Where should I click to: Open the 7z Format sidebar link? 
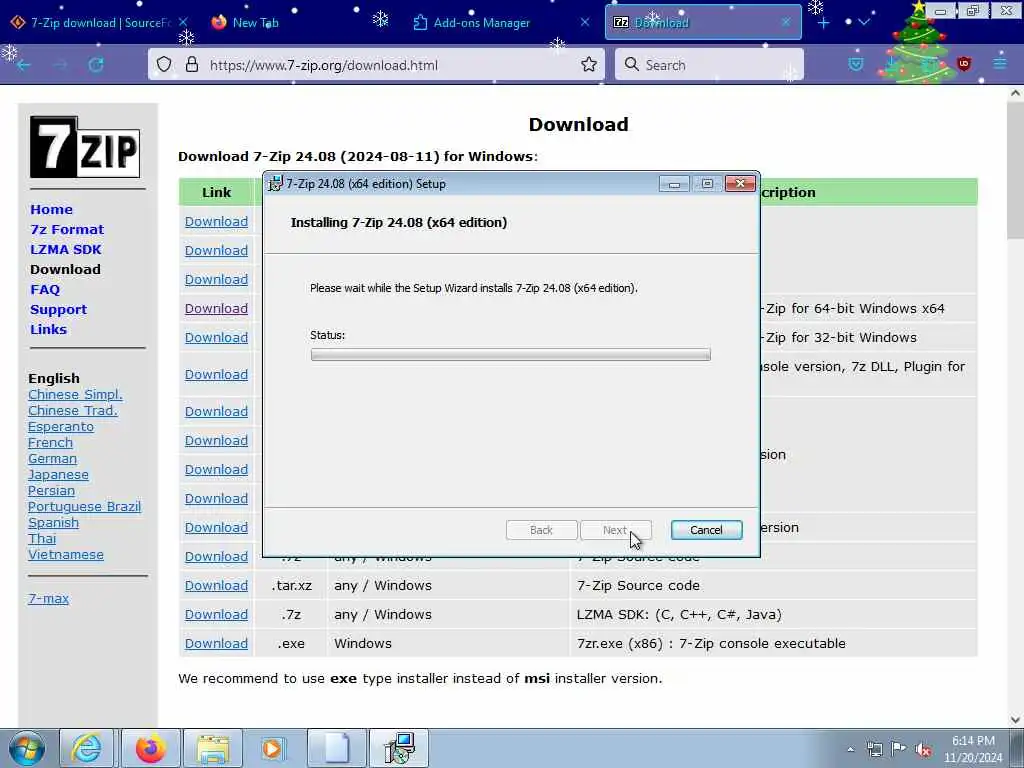67,229
